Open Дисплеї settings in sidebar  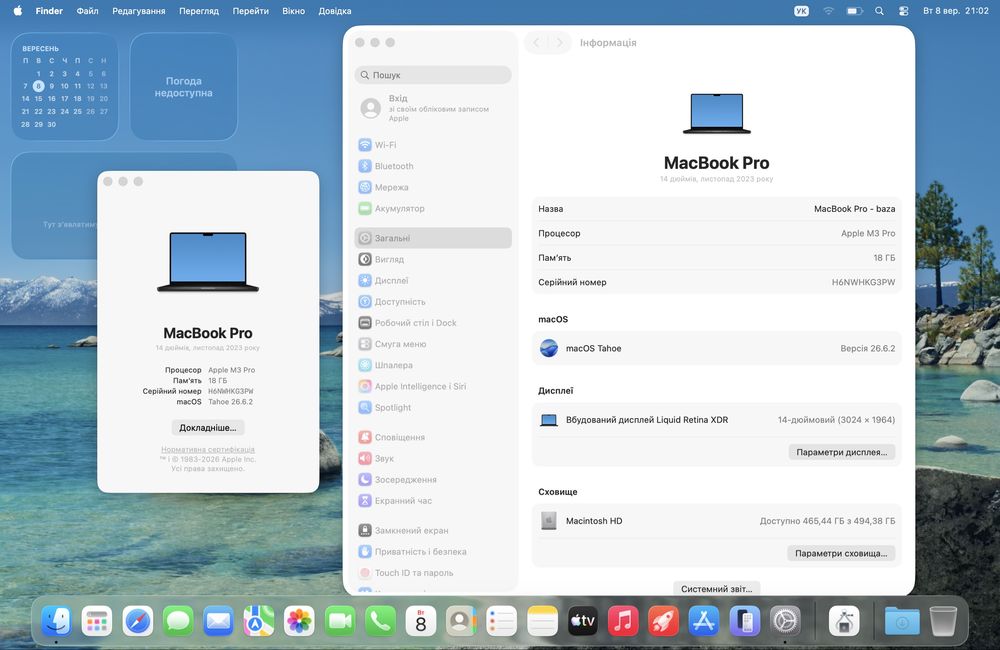[x=433, y=280]
